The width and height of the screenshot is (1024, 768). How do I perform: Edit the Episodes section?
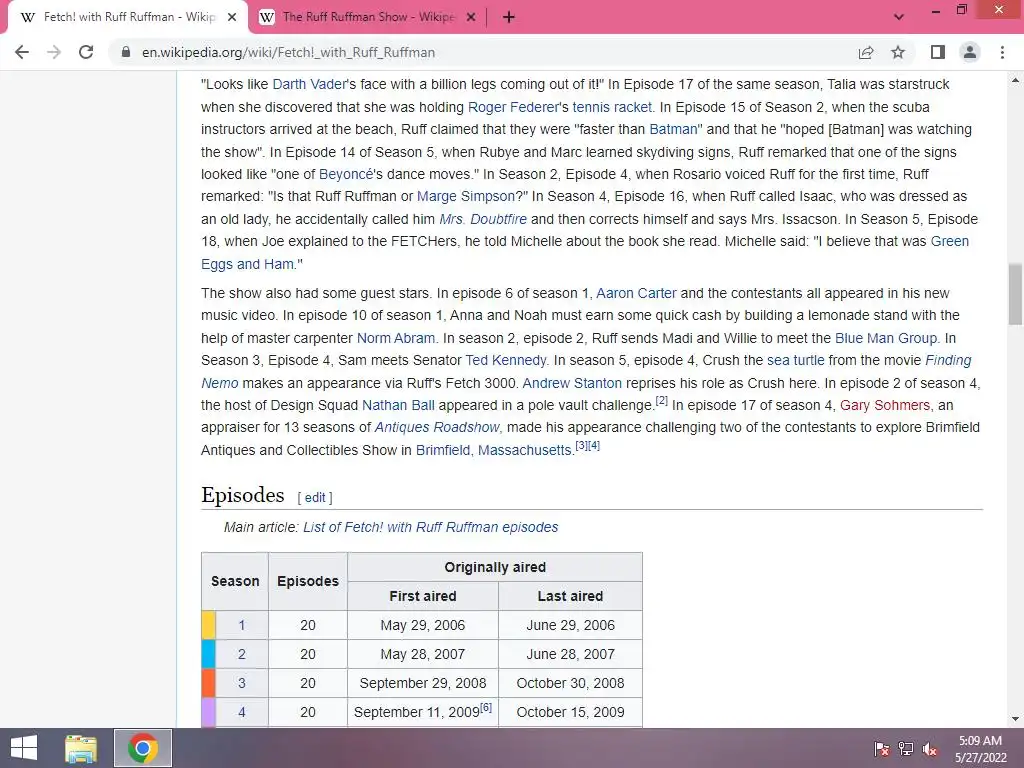[x=315, y=498]
